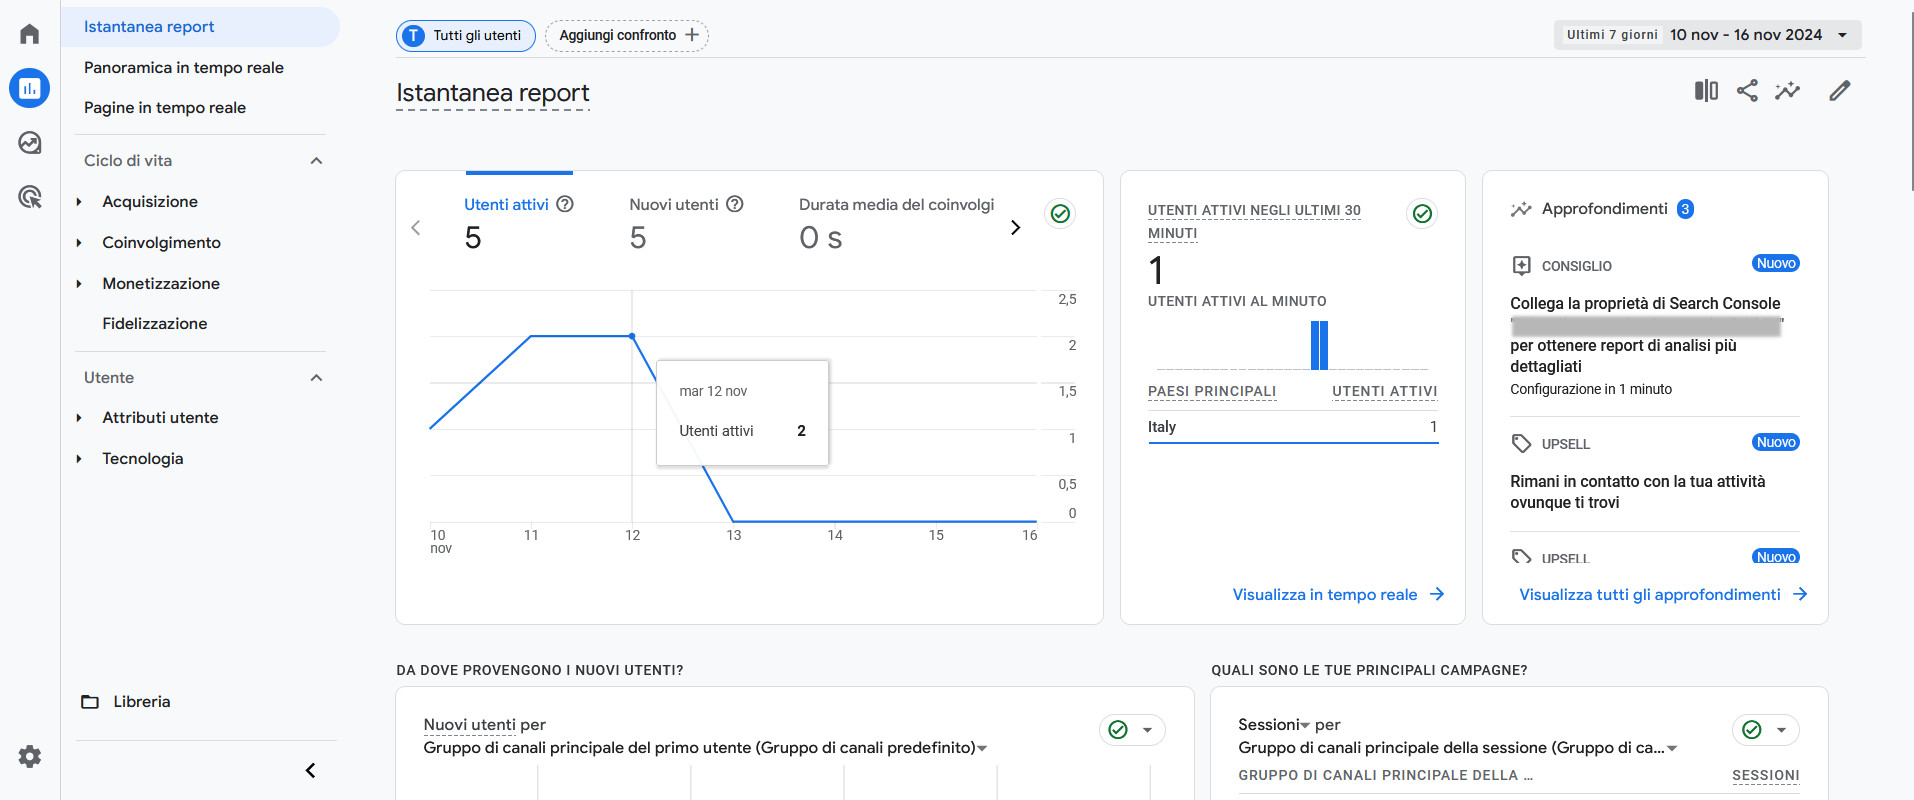Click the compare/edit comparisons icon
The height and width of the screenshot is (800, 1914).
(1706, 91)
